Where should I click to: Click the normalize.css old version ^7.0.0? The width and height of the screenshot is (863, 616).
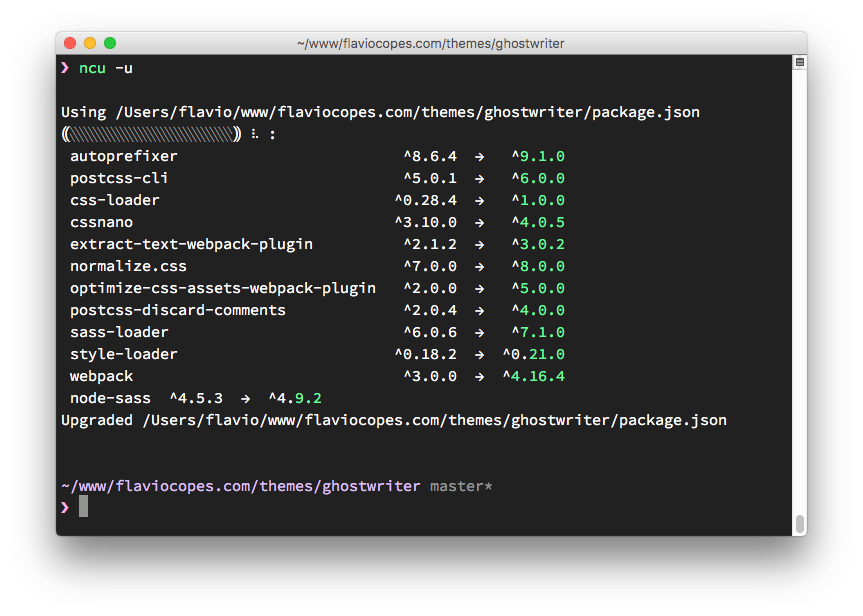430,266
